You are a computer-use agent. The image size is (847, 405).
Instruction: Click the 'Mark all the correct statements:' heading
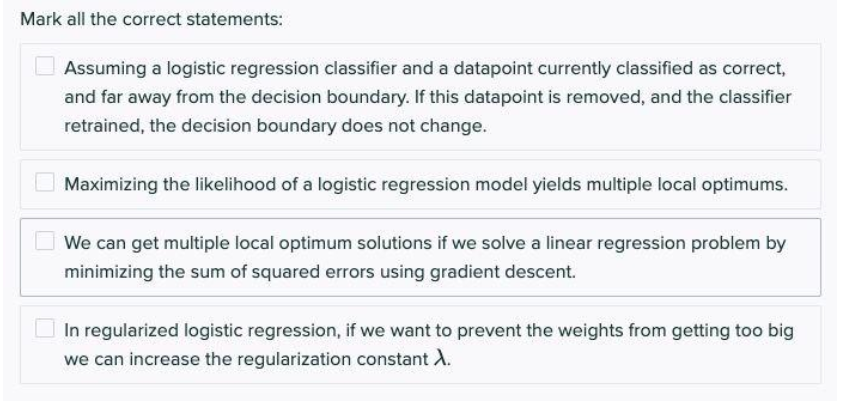pyautogui.click(x=151, y=19)
